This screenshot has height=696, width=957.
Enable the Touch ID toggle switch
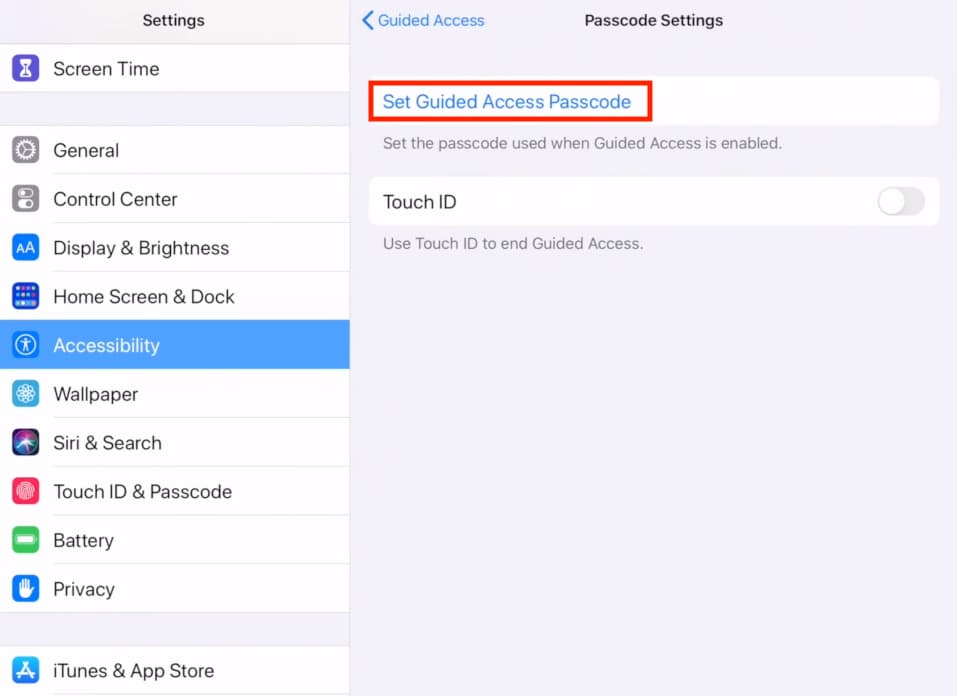point(901,201)
